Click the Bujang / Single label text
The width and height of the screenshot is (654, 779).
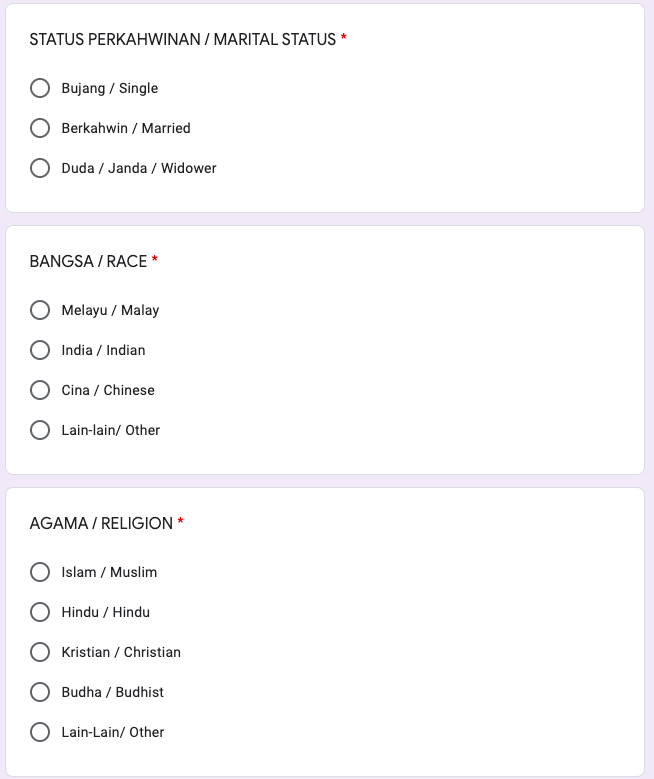pos(110,88)
